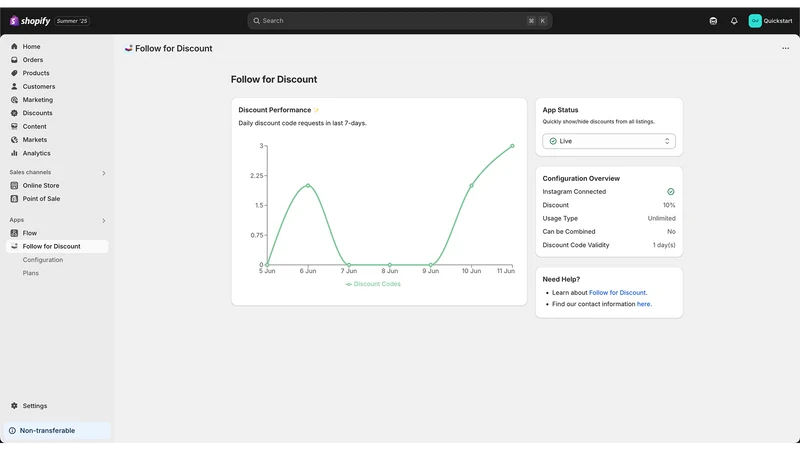The height and width of the screenshot is (450, 800).
Task: Click the Usage Type Unlimited value
Action: [661, 218]
